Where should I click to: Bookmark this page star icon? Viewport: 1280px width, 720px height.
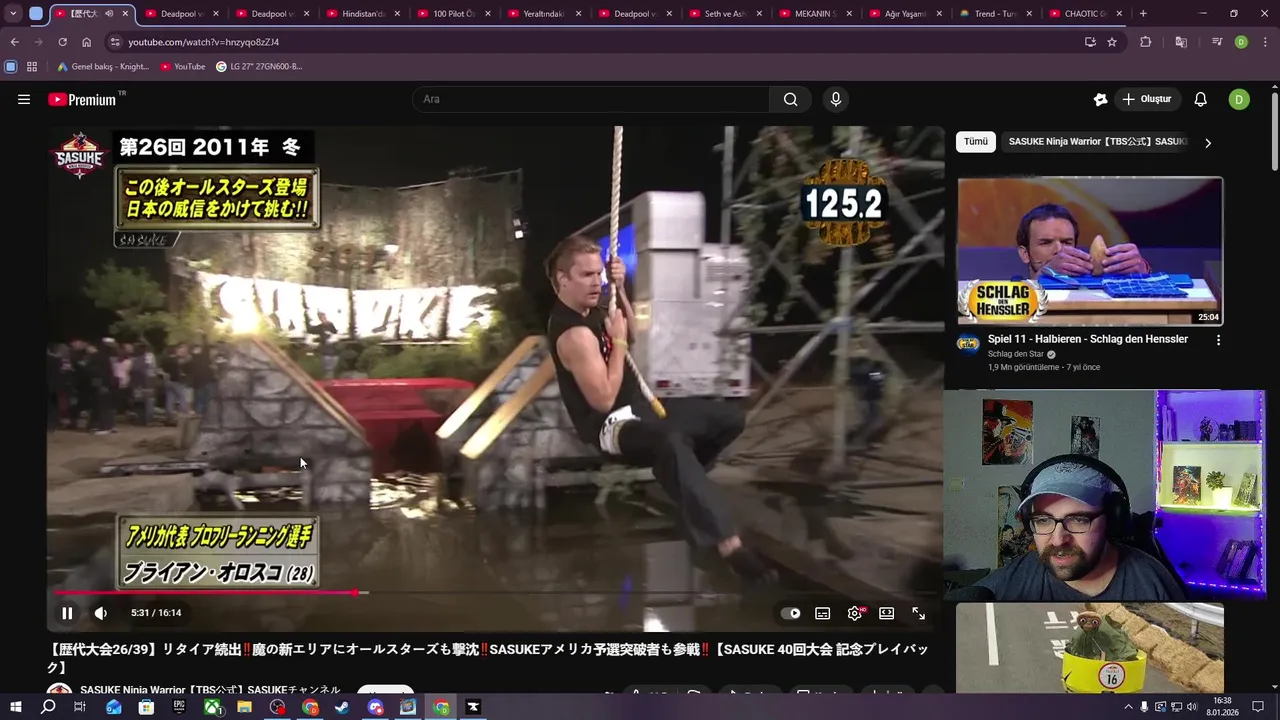[x=1112, y=42]
